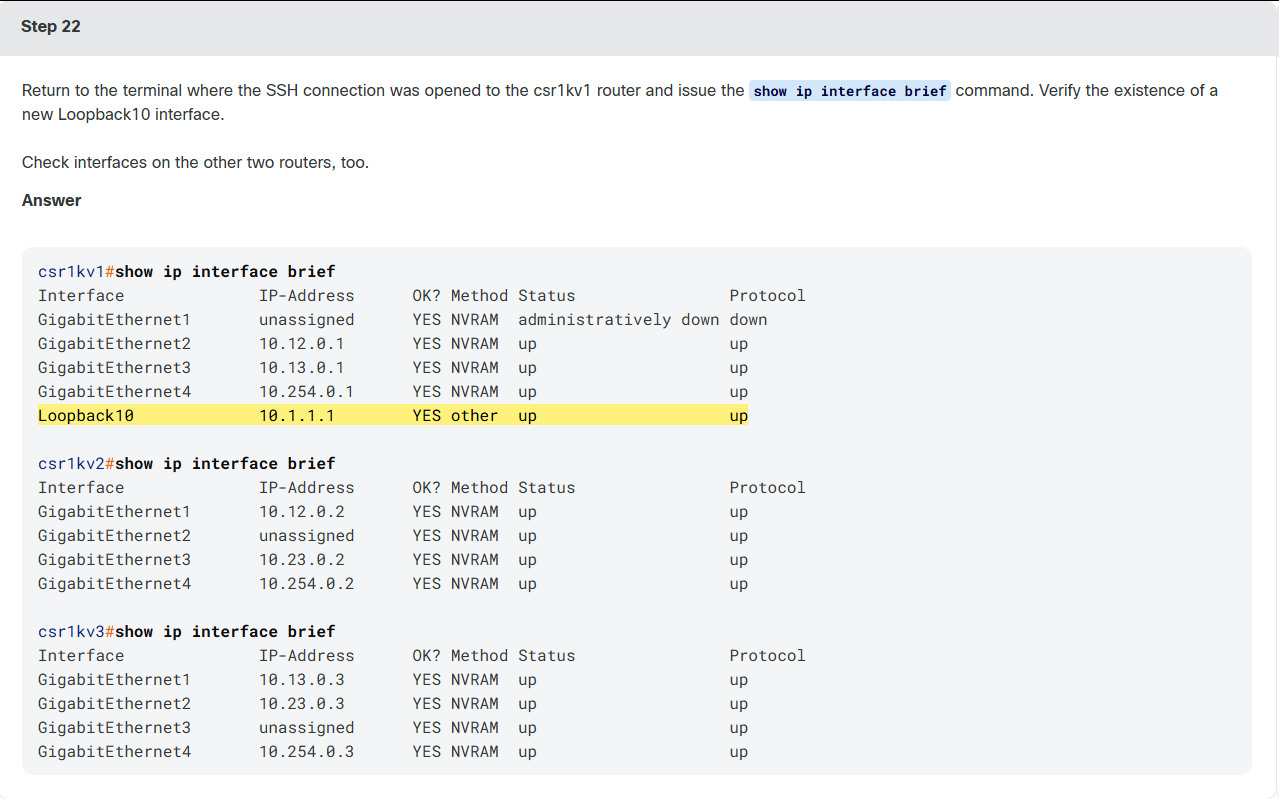Select the highlighted Loopback10 interface name
Image resolution: width=1279 pixels, height=799 pixels.
click(86, 416)
